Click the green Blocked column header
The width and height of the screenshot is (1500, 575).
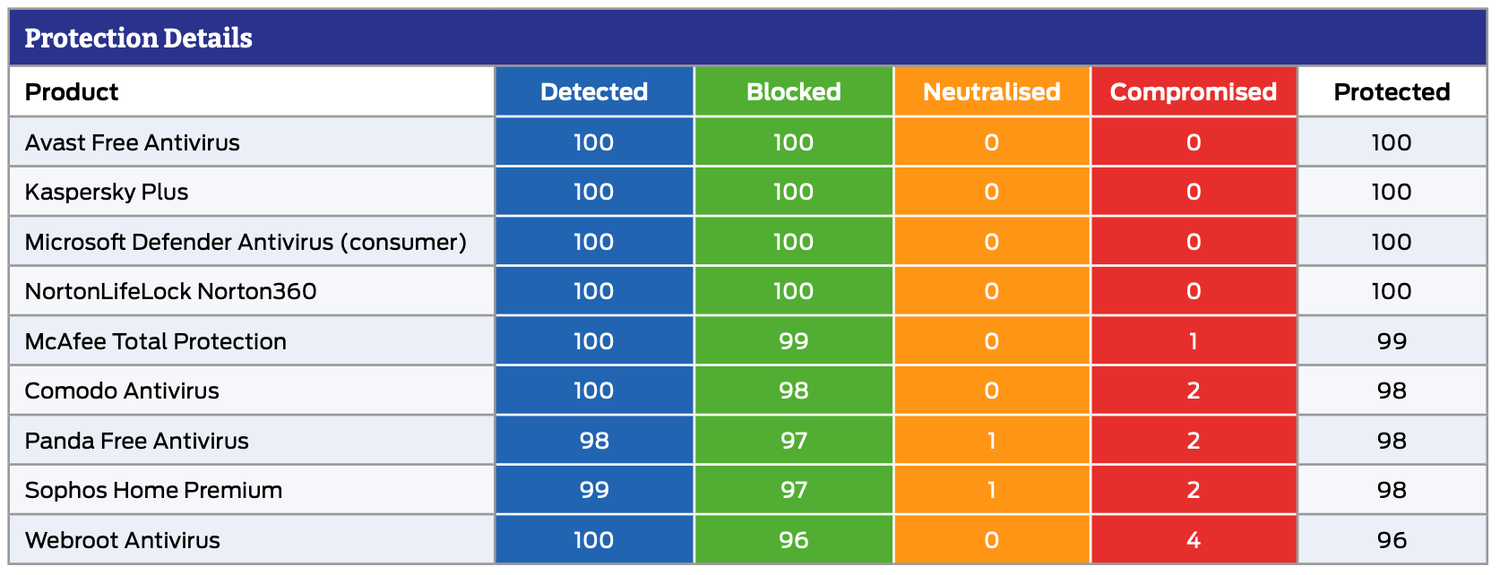pos(793,92)
